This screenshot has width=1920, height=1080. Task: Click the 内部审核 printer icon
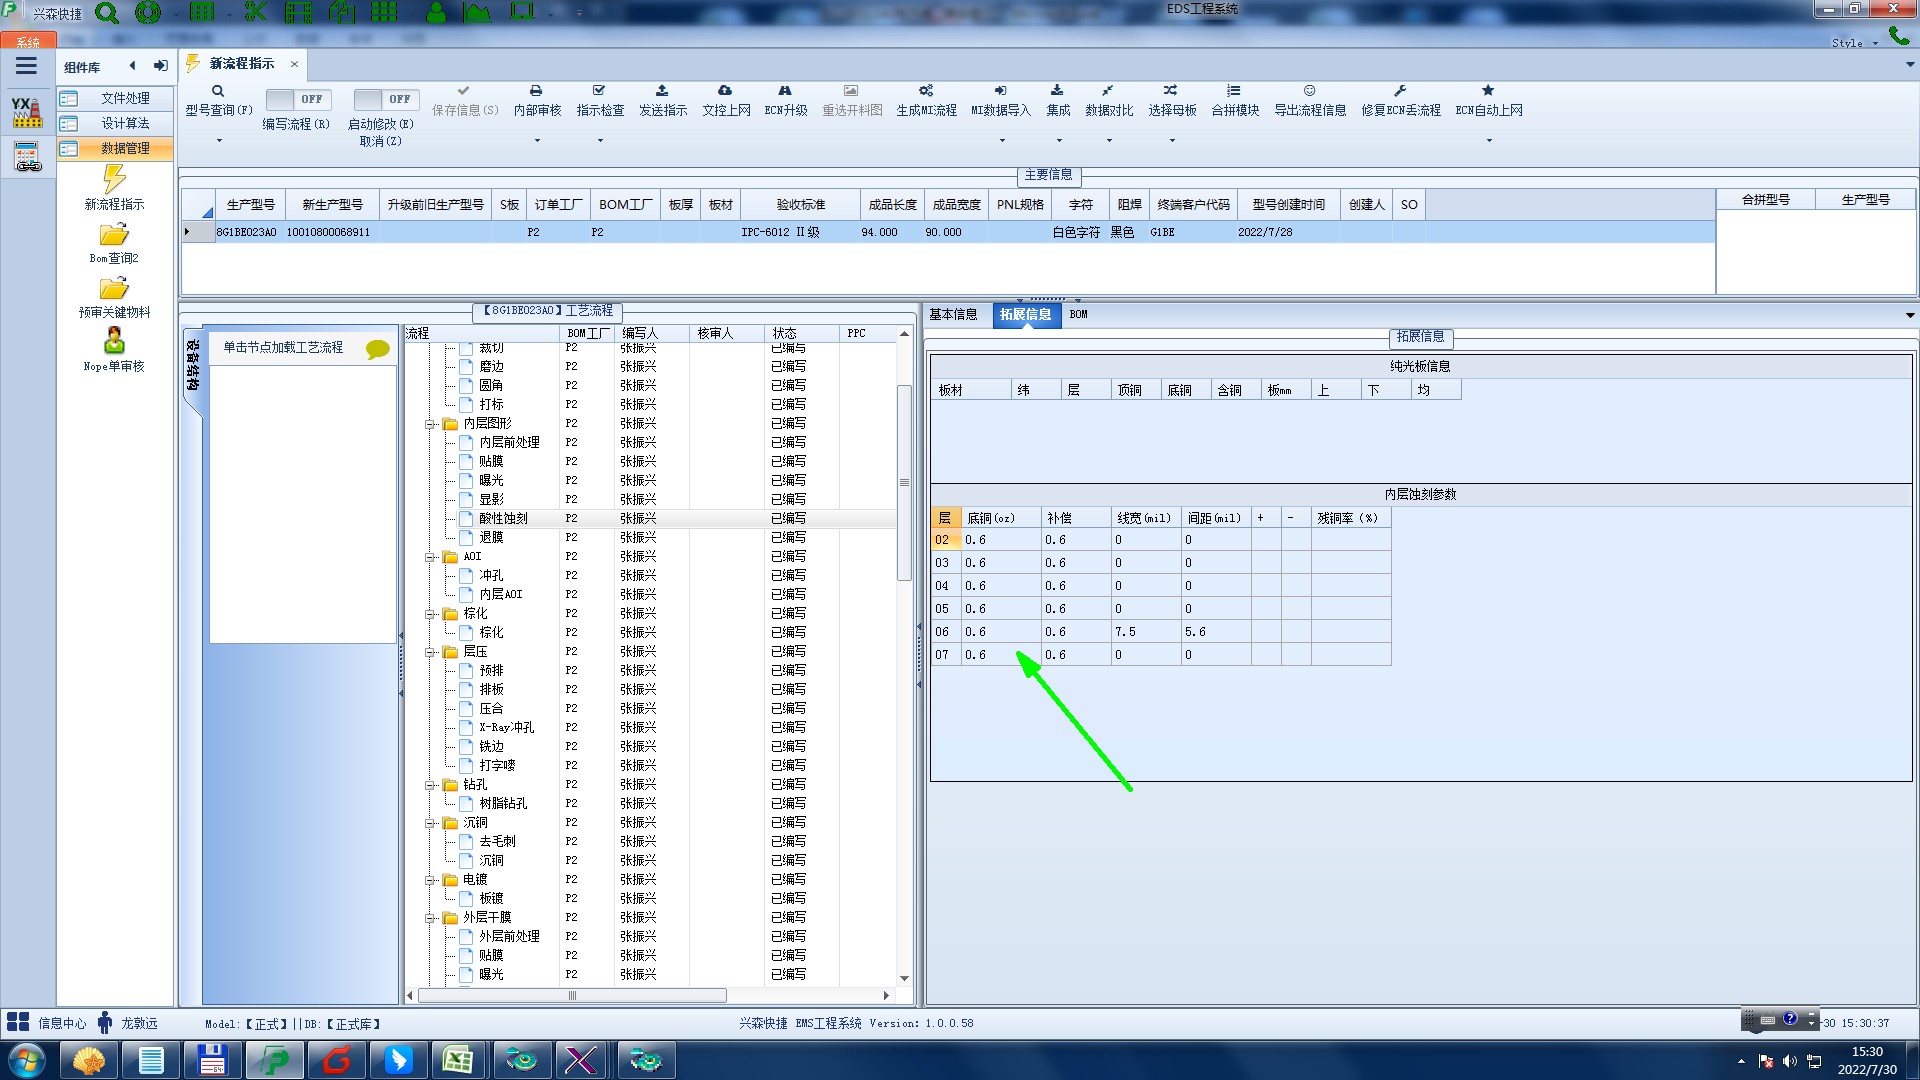click(x=536, y=91)
